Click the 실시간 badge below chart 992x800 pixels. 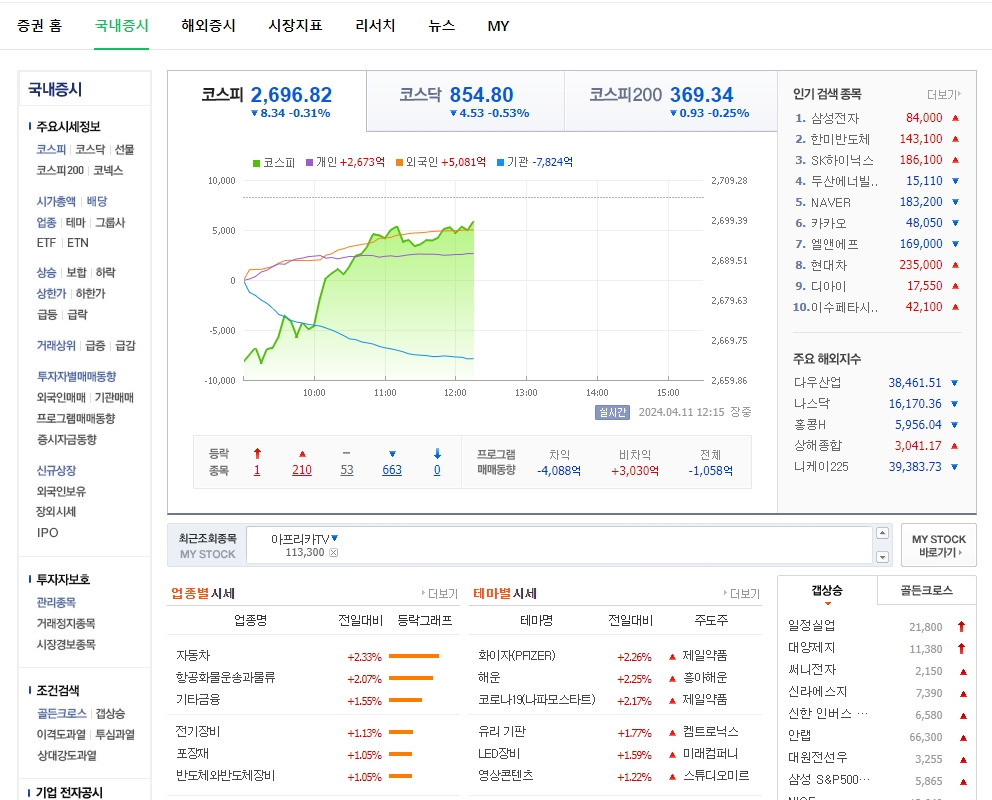[612, 412]
